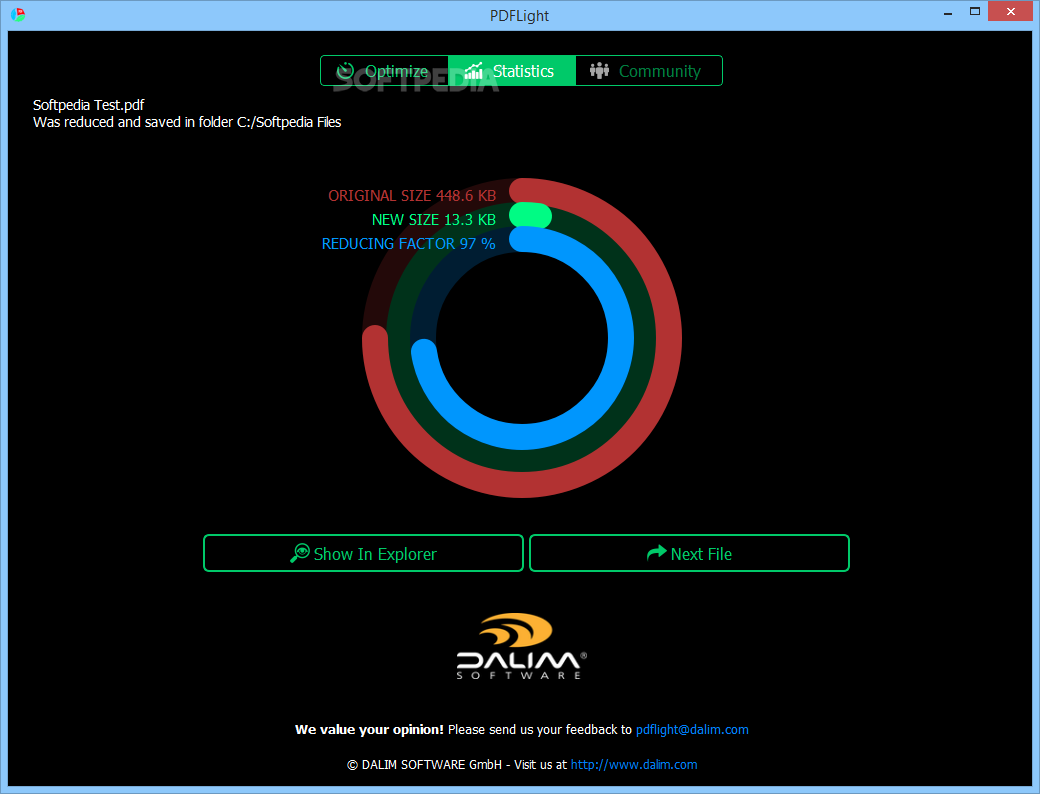This screenshot has width=1040, height=794.
Task: Click the DALIM SOFTWARE GmbH copyright text
Action: [422, 765]
